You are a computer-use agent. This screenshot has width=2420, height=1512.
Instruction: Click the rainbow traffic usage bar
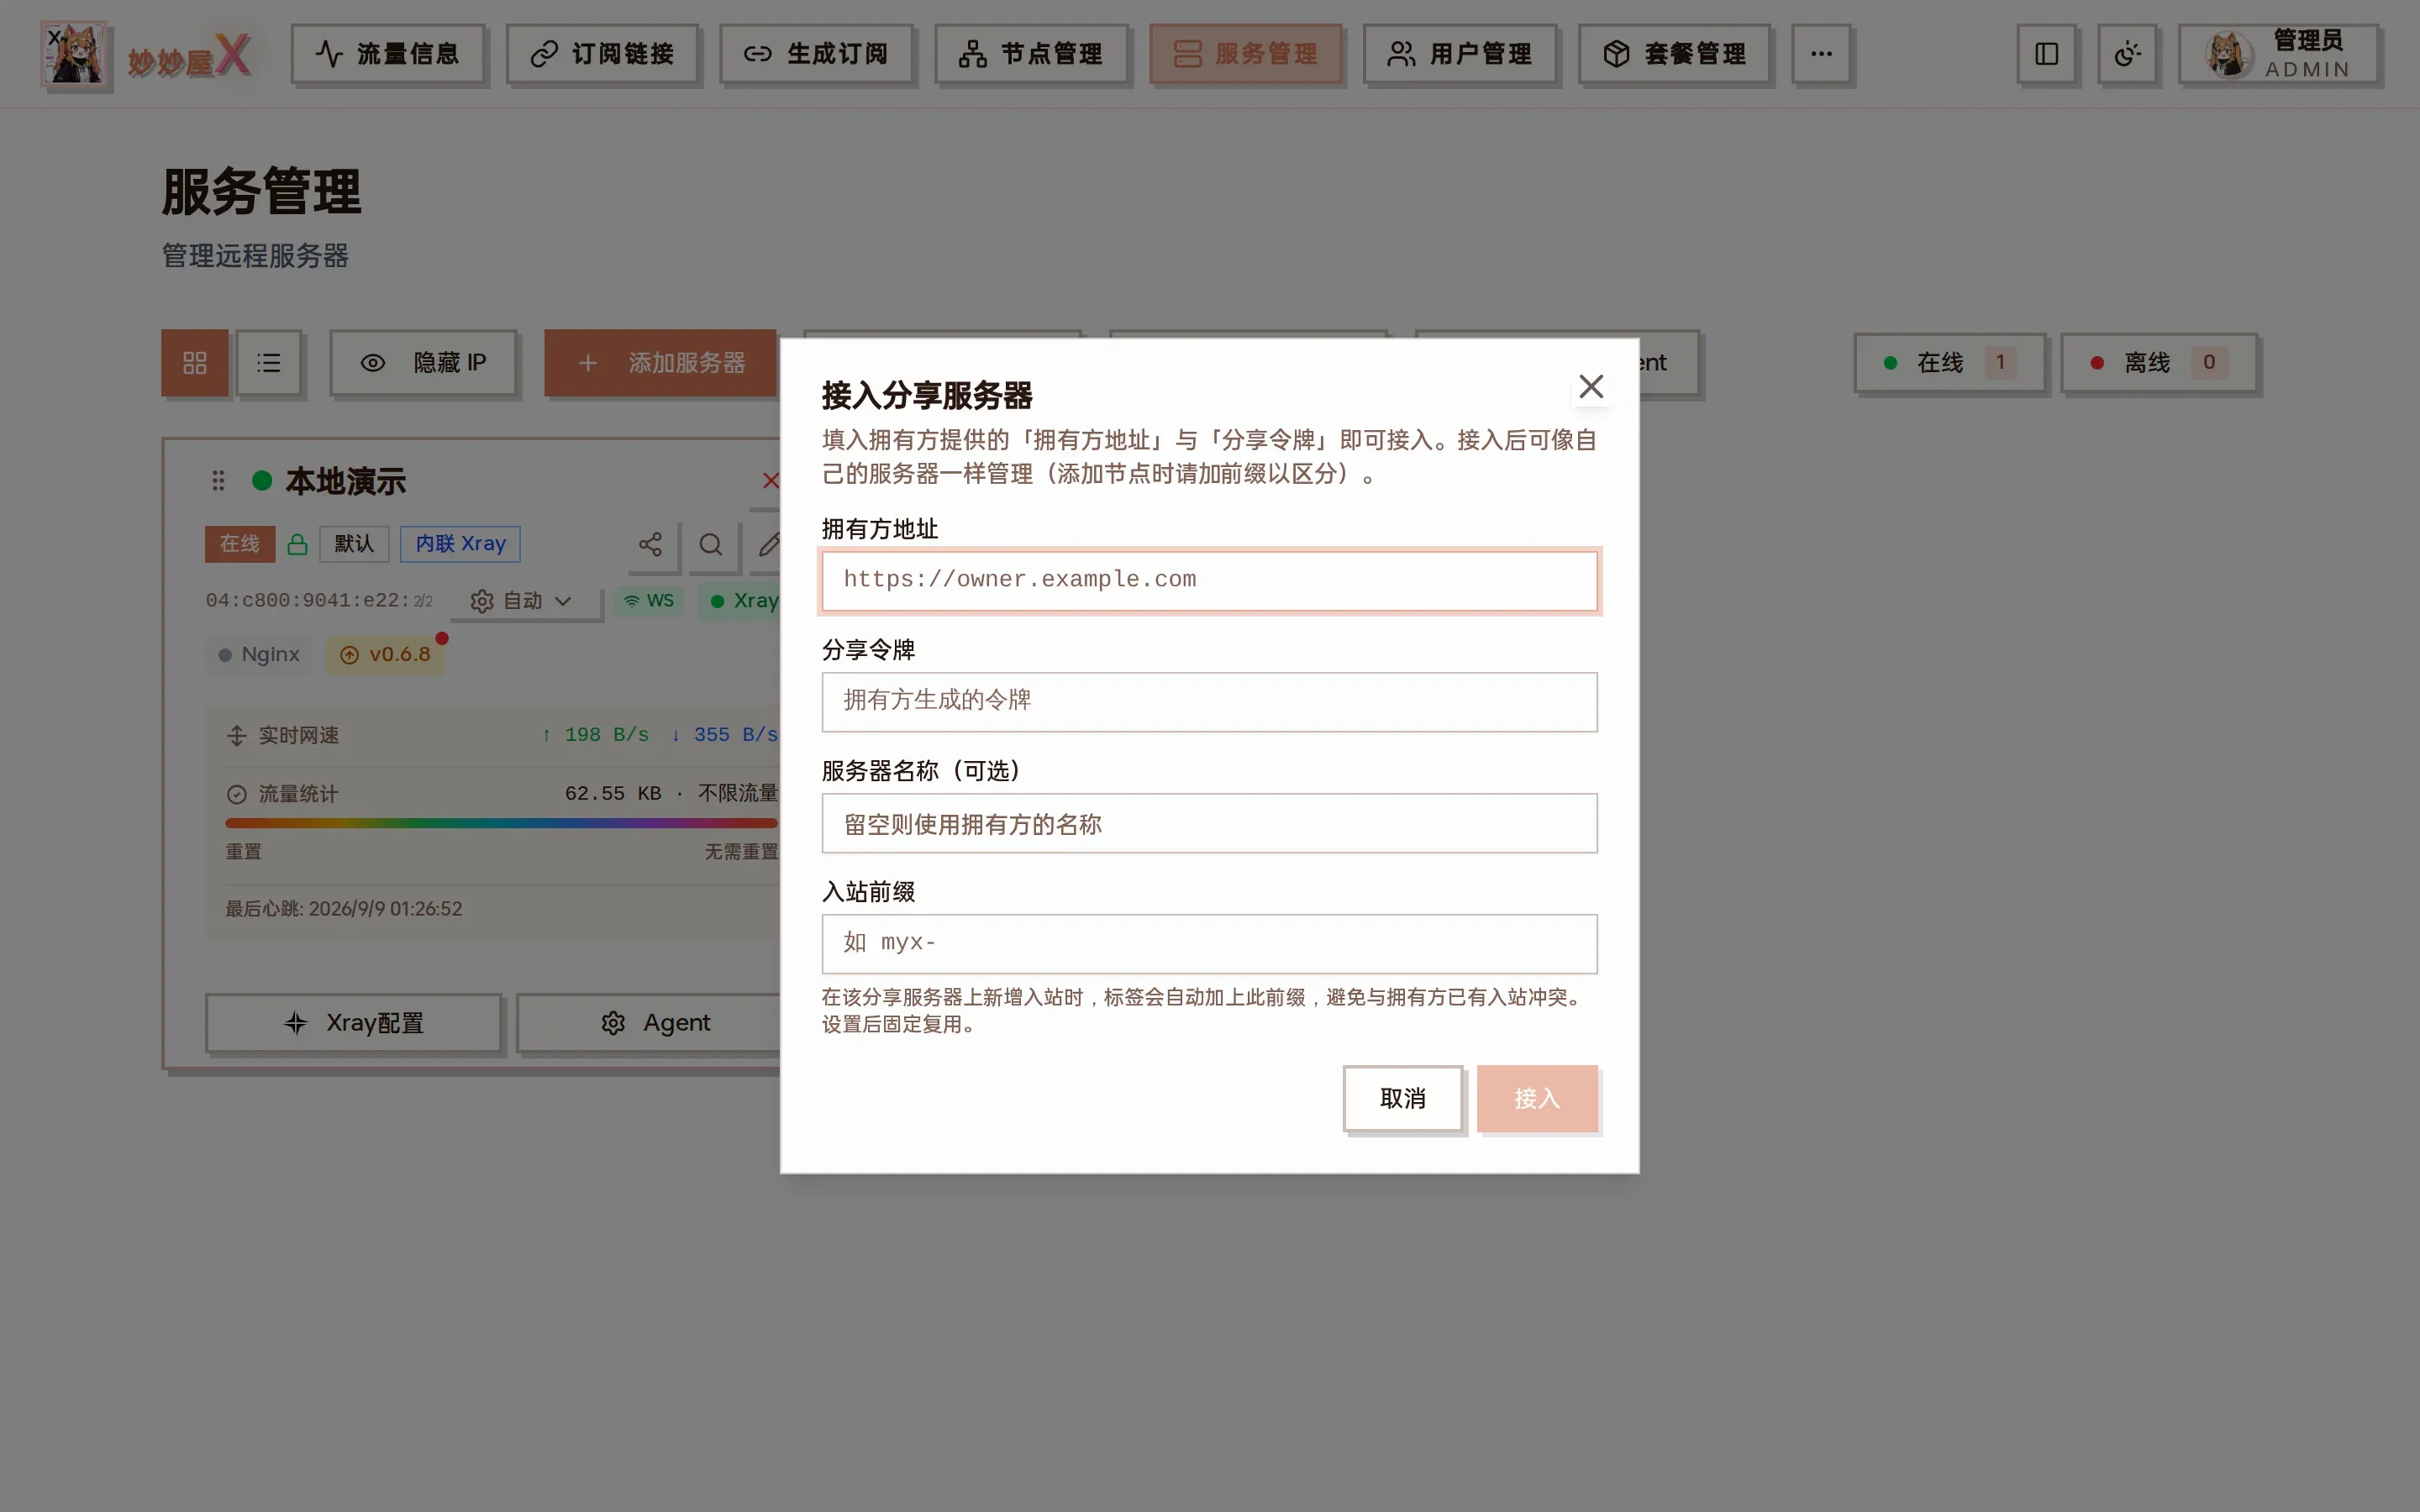point(501,823)
